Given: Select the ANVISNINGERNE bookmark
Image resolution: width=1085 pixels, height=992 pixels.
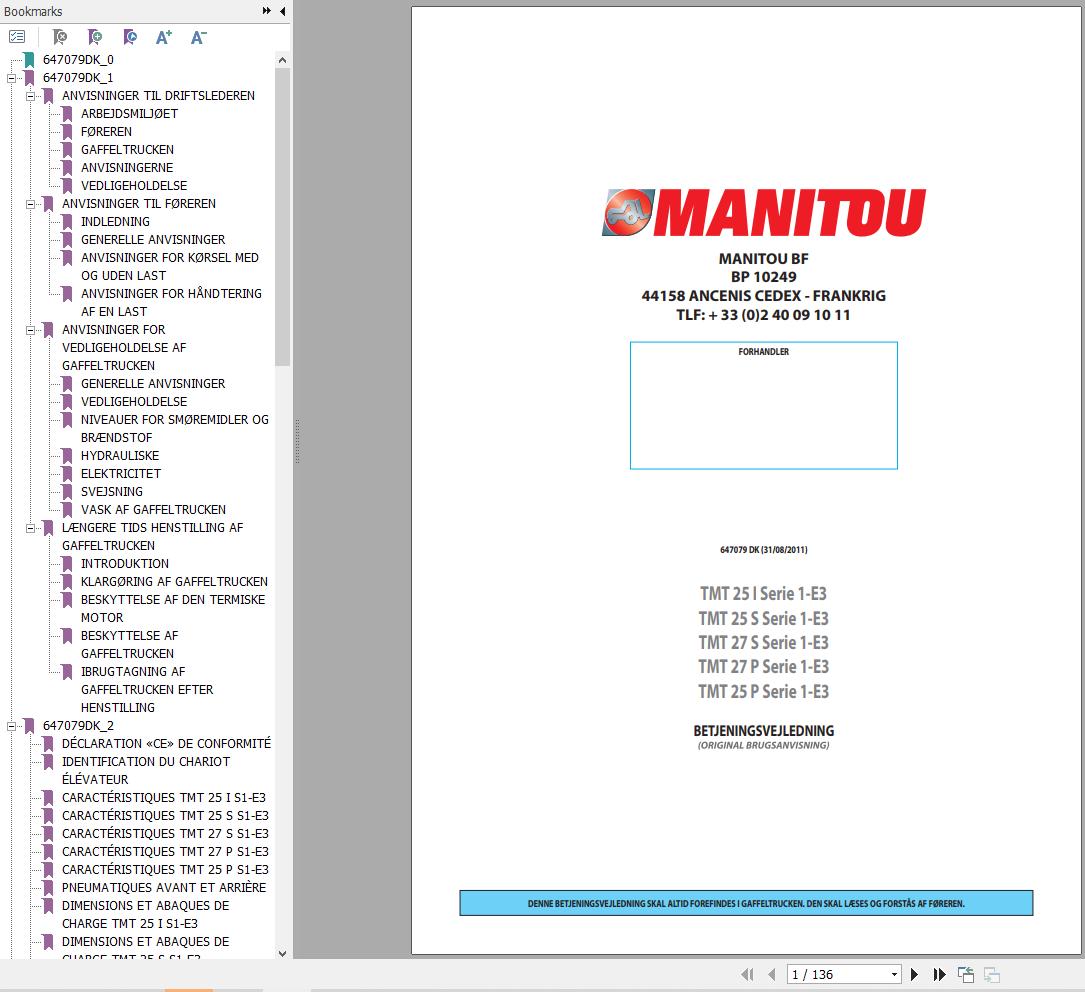Looking at the screenshot, I should click(127, 167).
